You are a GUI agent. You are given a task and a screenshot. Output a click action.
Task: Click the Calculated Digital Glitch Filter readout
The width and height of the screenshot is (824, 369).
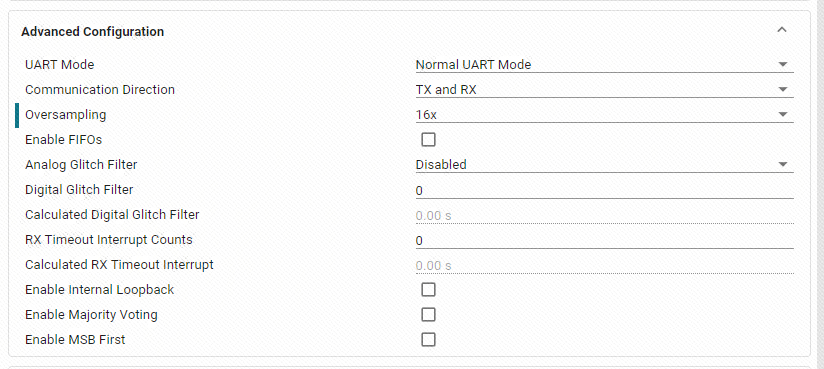[604, 216]
